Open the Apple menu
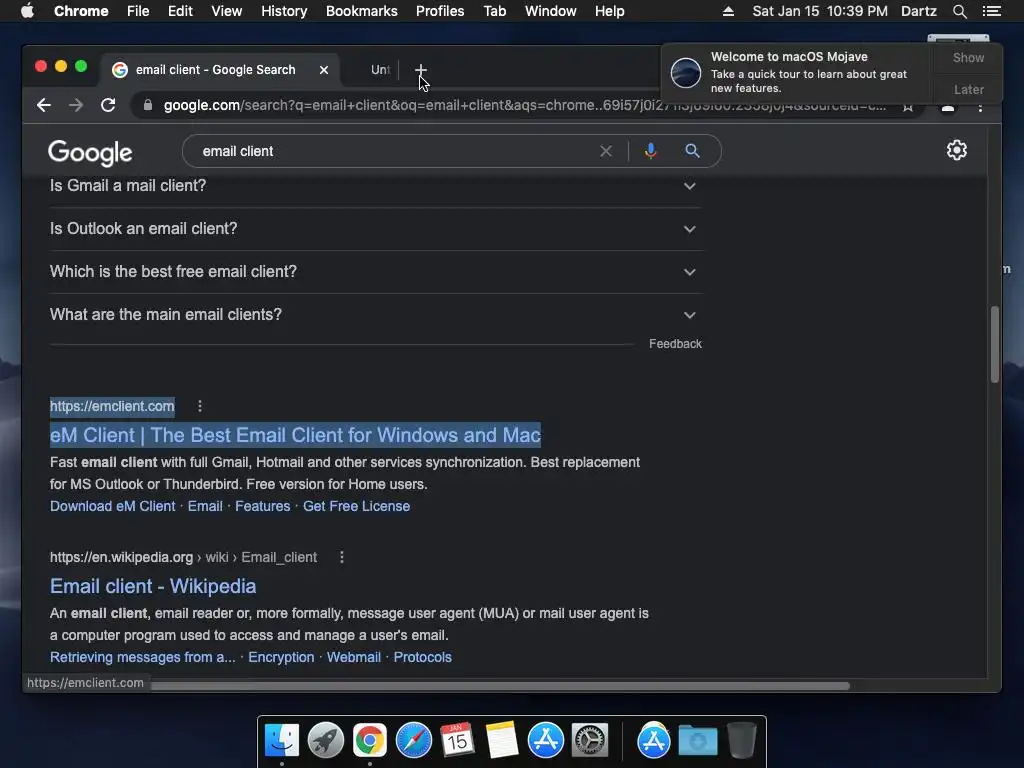This screenshot has width=1024, height=768. click(x=27, y=11)
